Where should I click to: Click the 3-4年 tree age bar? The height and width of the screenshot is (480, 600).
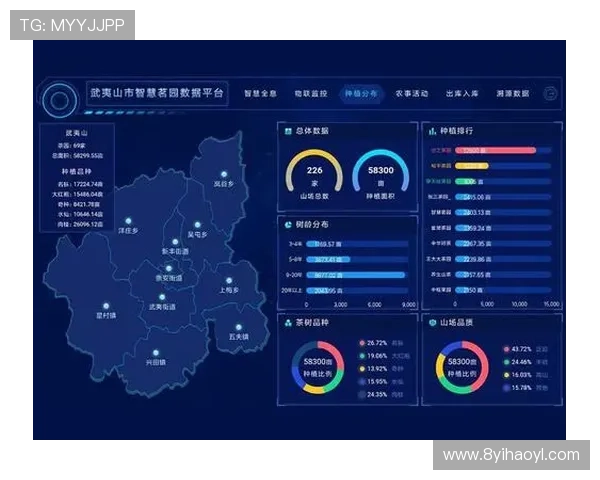313,244
